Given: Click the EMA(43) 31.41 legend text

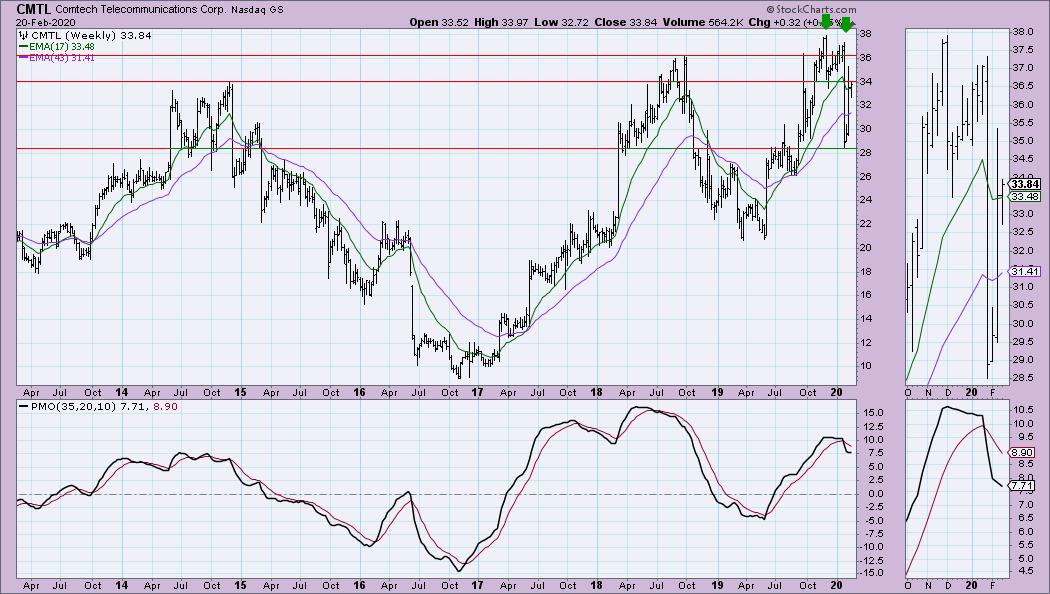Looking at the screenshot, I should coord(61,58).
